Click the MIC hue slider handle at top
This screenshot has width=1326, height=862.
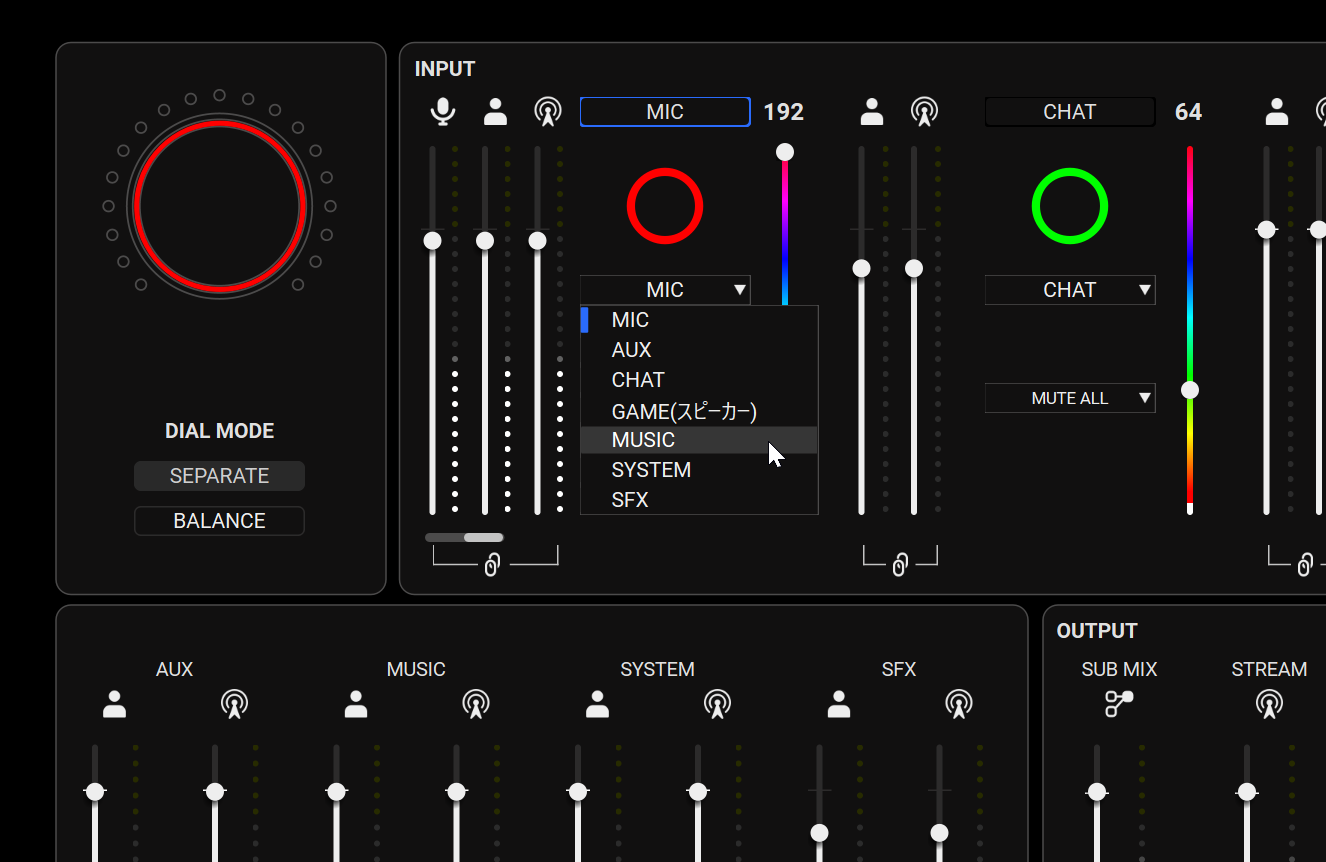pos(785,152)
